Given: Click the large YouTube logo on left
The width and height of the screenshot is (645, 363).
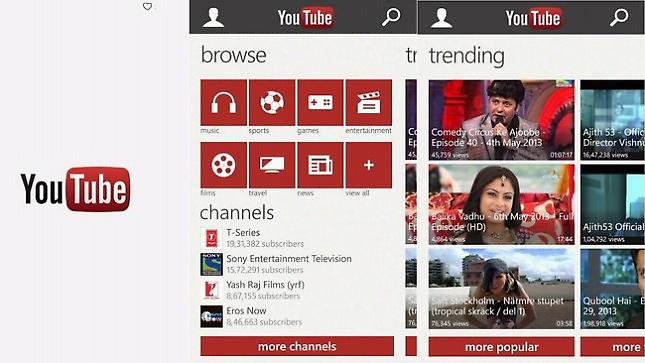Looking at the screenshot, I should [76, 189].
